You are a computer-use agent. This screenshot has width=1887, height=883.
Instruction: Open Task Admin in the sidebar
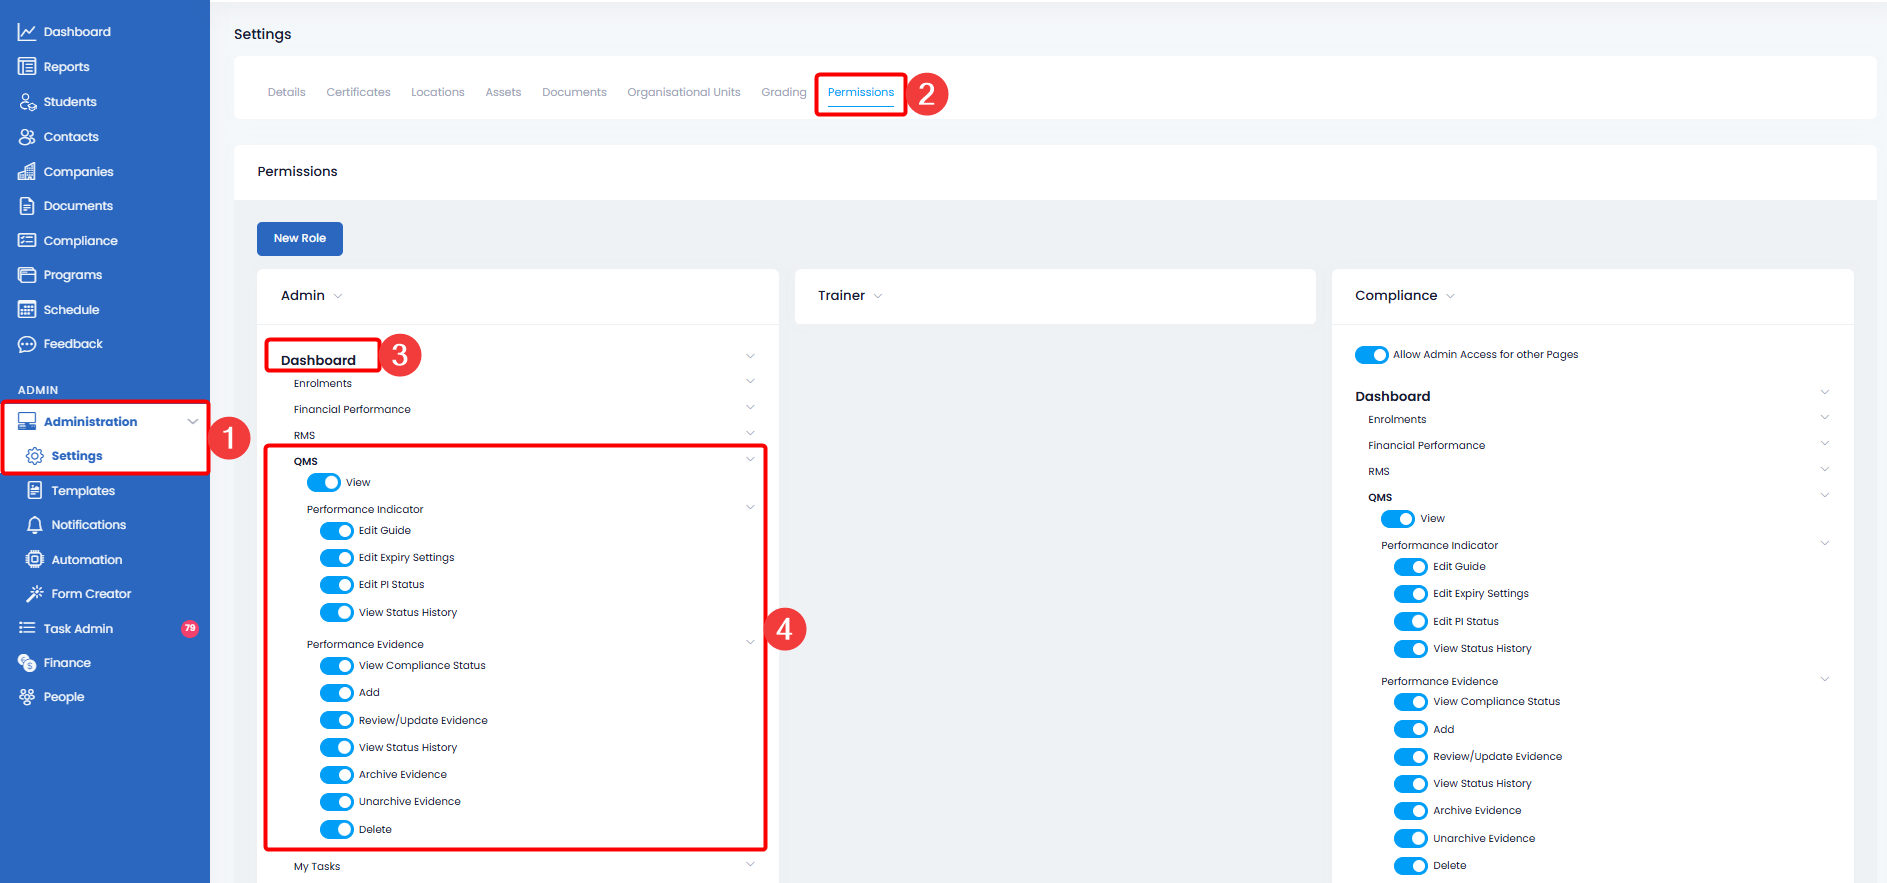click(x=78, y=629)
